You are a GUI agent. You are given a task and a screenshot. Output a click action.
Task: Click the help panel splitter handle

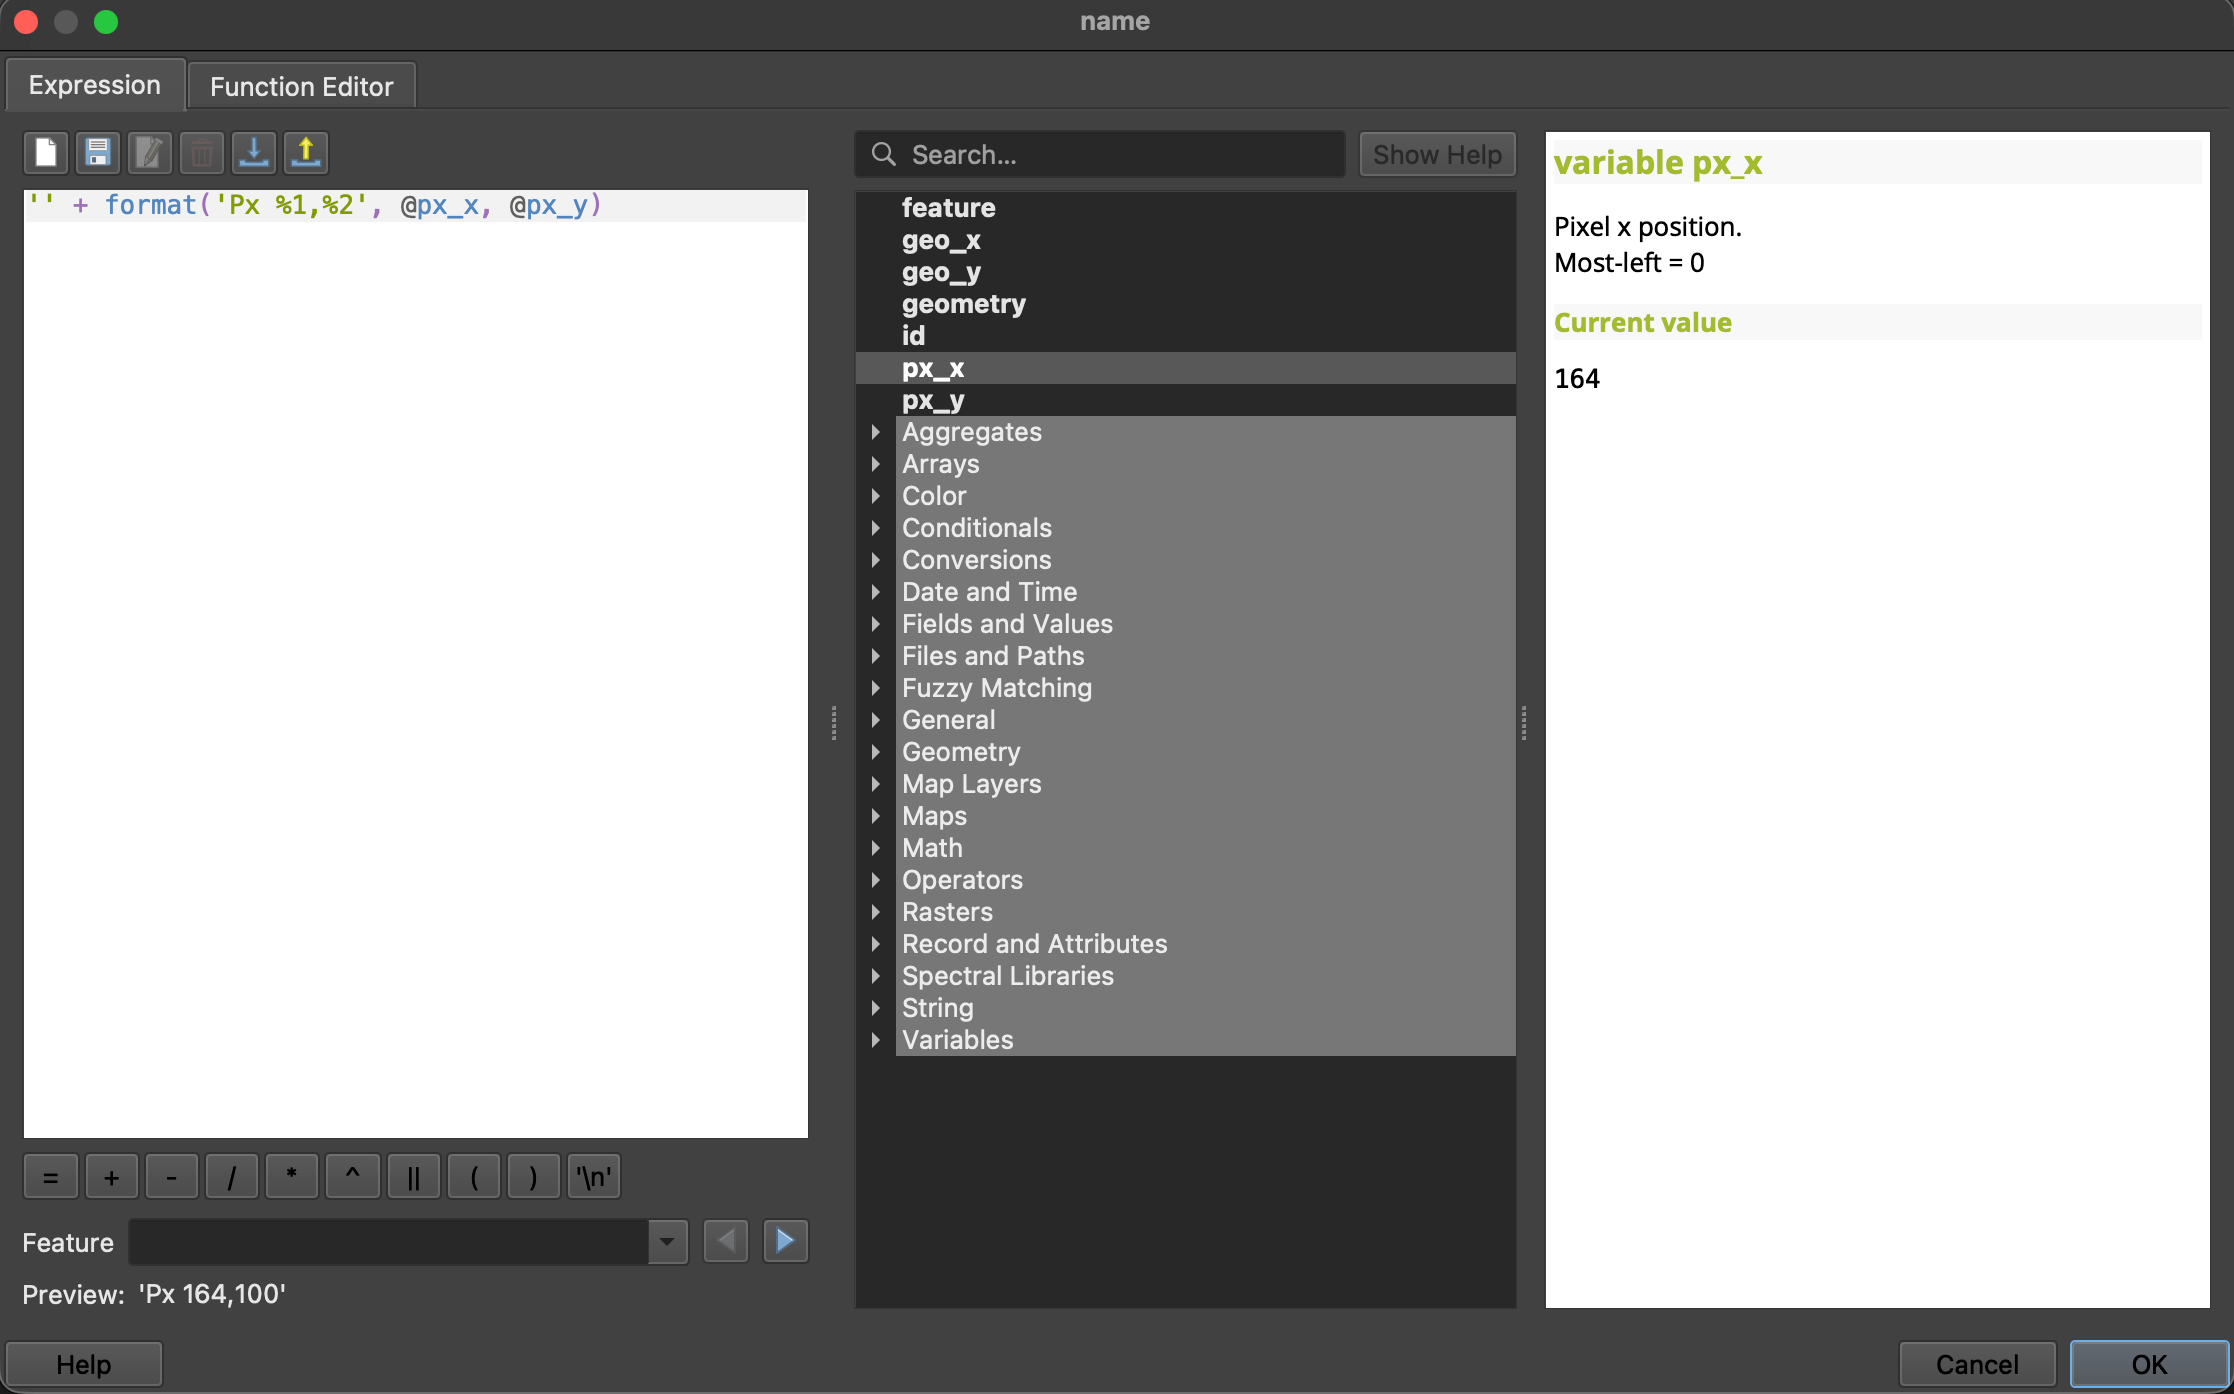point(1524,722)
